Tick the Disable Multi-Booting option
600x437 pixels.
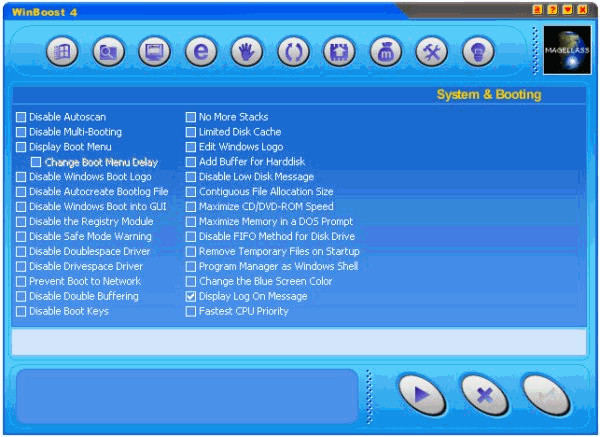[x=21, y=132]
